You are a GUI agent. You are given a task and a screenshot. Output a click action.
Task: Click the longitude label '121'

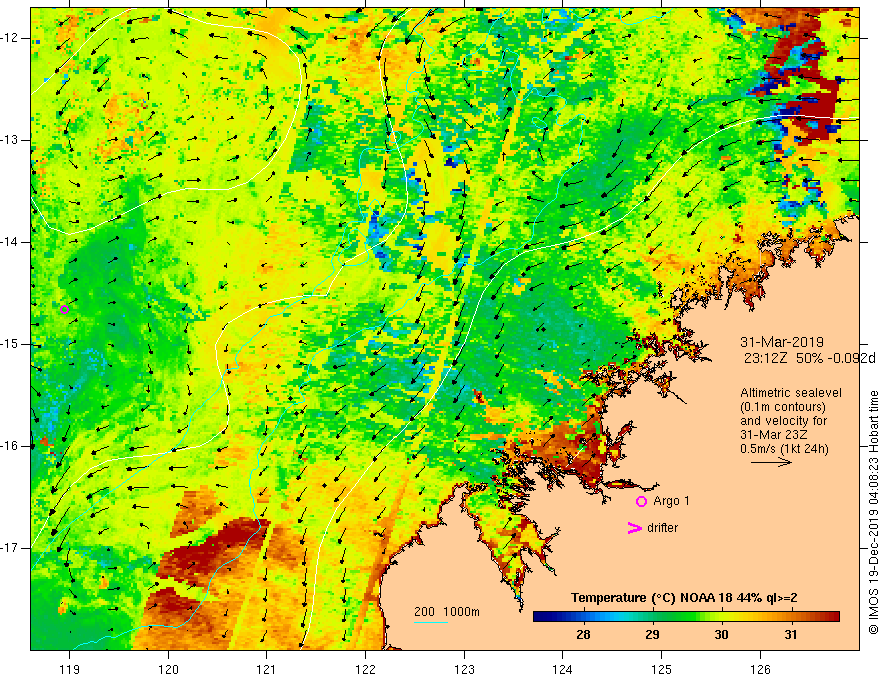(267, 669)
